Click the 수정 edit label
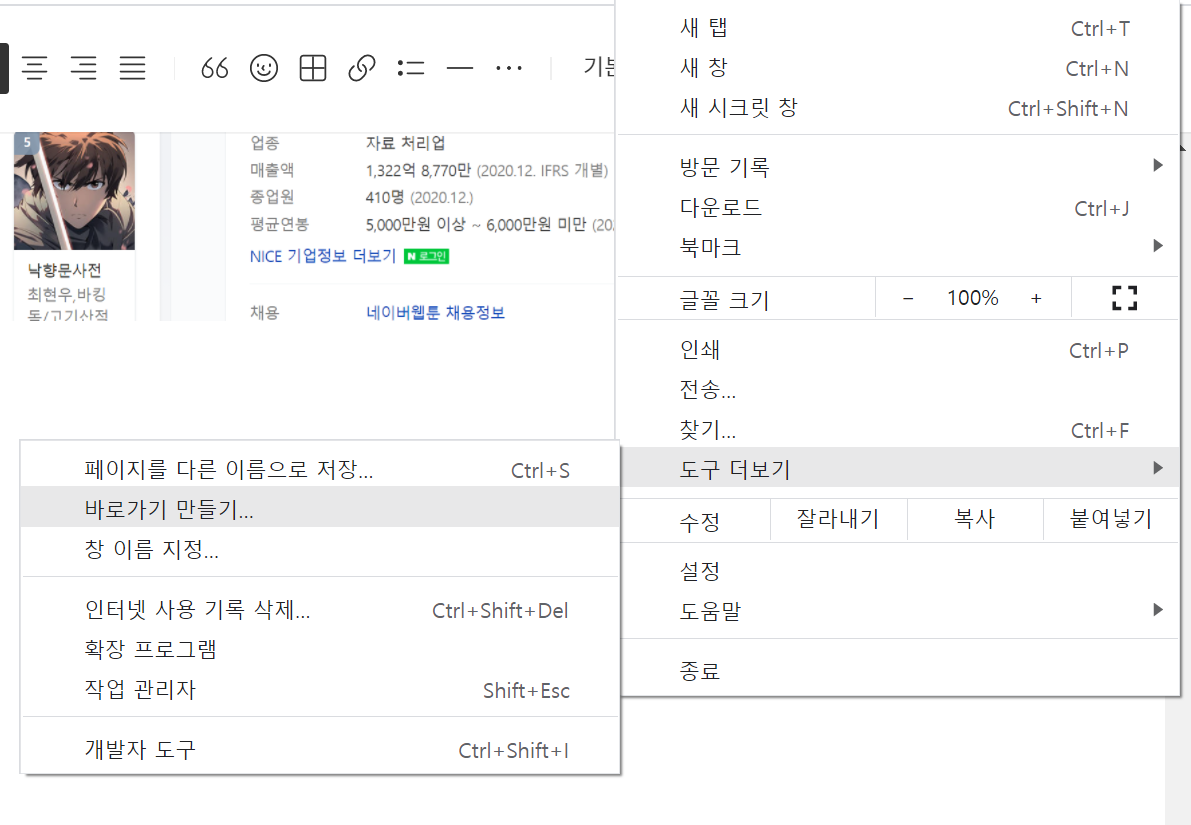Image resolution: width=1191 pixels, height=825 pixels. 700,522
